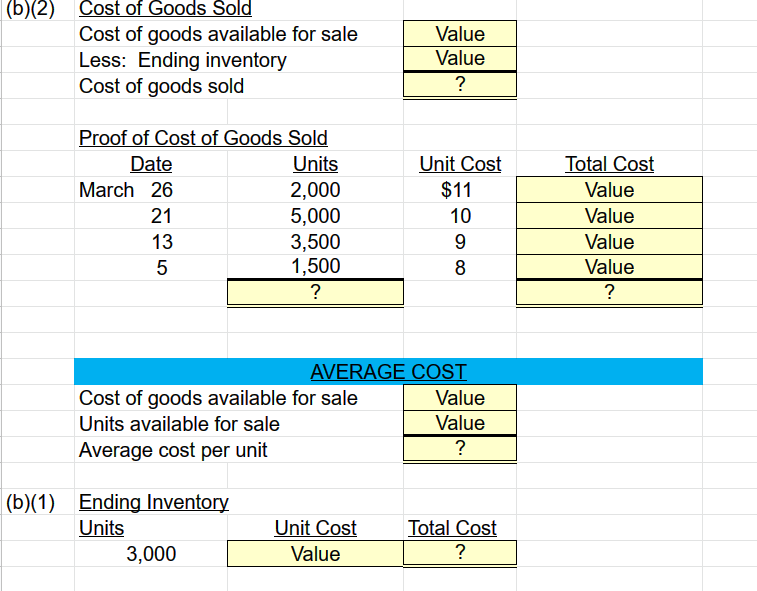Select the Average cost per unit label
This screenshot has width=757, height=591.
pyautogui.click(x=173, y=450)
